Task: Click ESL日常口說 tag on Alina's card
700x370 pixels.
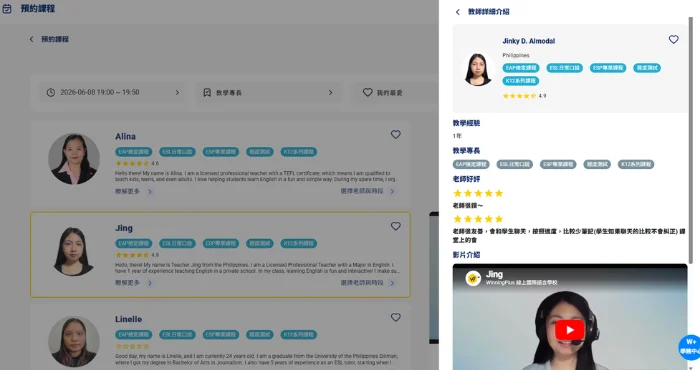Action: (177, 152)
